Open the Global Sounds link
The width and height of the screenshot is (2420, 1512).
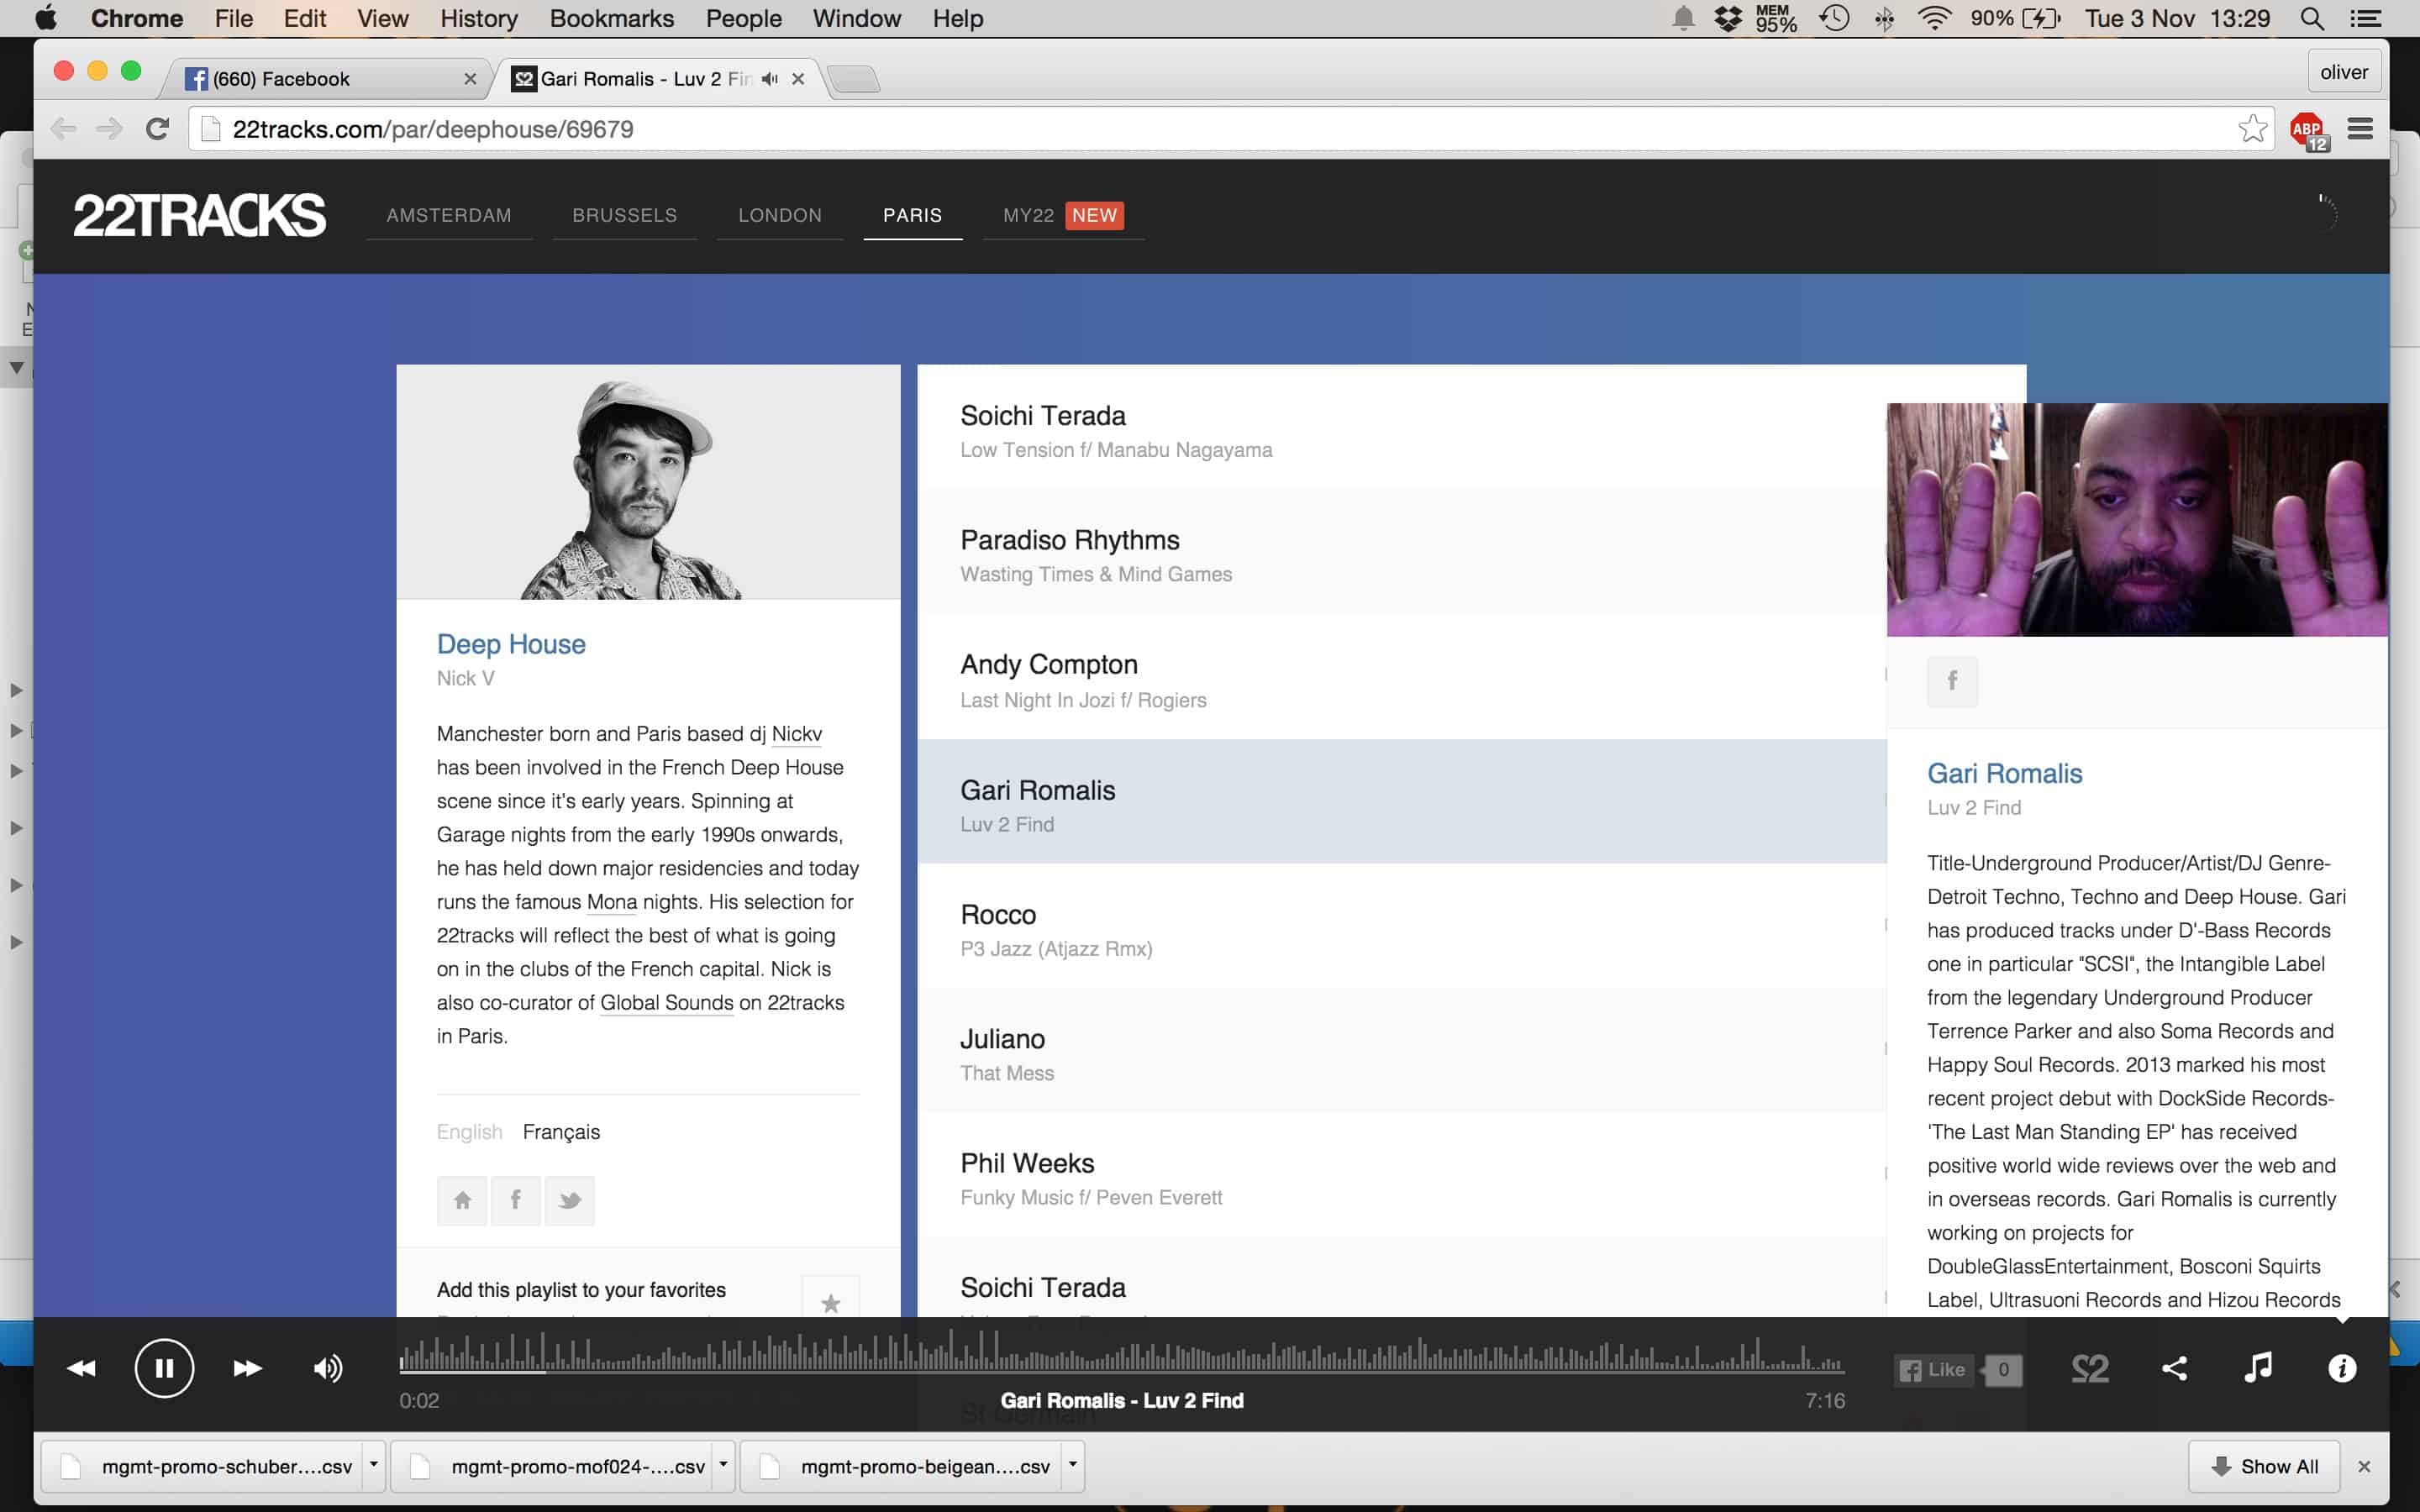pos(666,1002)
